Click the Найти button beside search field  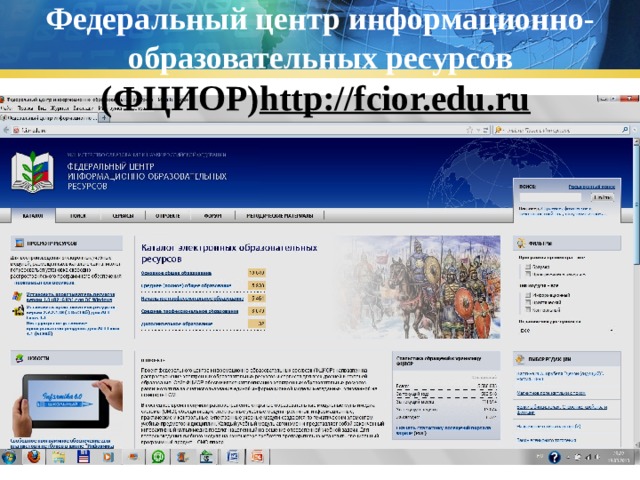pos(602,197)
